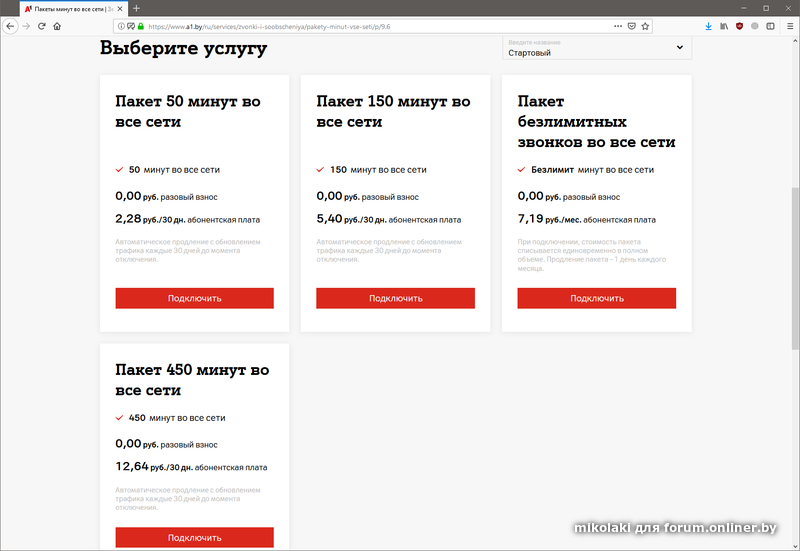Click title 'Пакет 450 минут во все сети'

[192, 380]
